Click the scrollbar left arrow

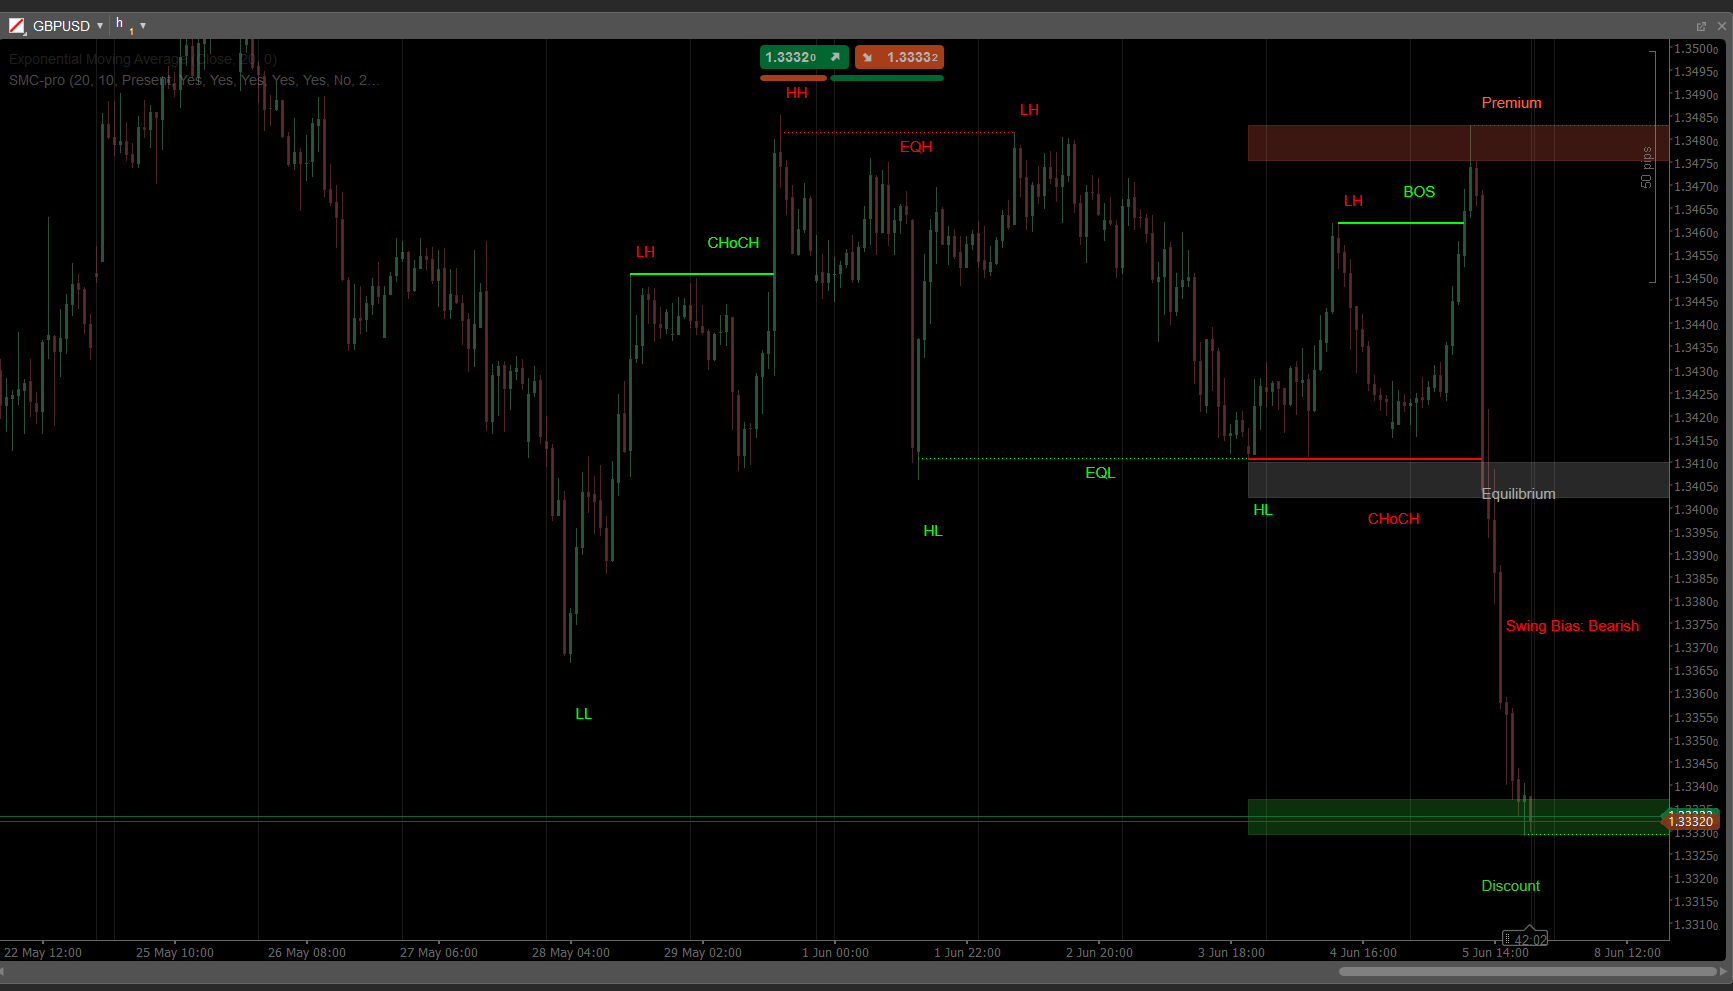[x=3, y=971]
